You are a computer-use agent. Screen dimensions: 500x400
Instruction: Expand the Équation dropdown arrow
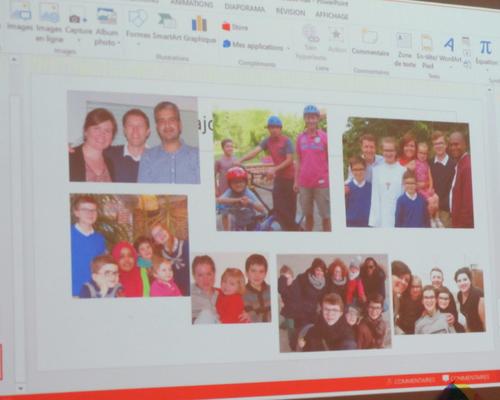[487, 69]
